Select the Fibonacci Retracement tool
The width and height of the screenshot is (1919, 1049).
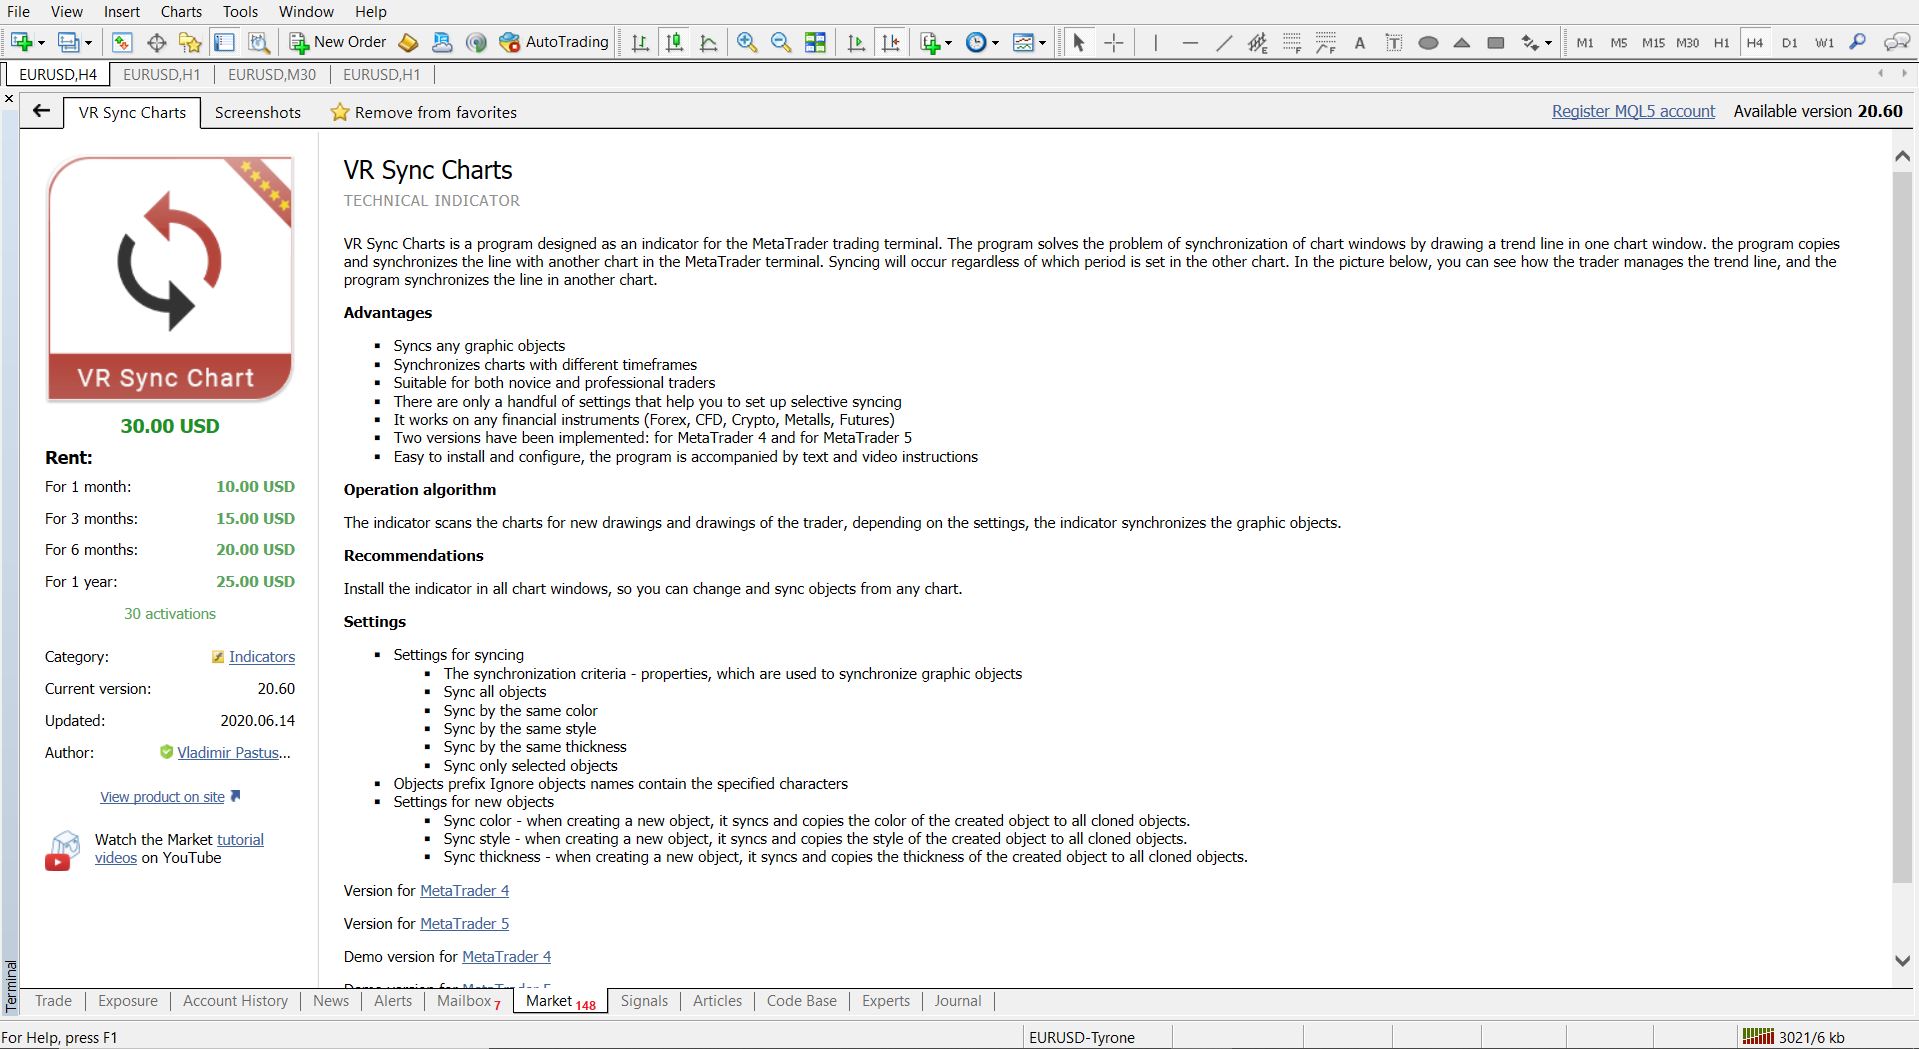click(x=1292, y=42)
